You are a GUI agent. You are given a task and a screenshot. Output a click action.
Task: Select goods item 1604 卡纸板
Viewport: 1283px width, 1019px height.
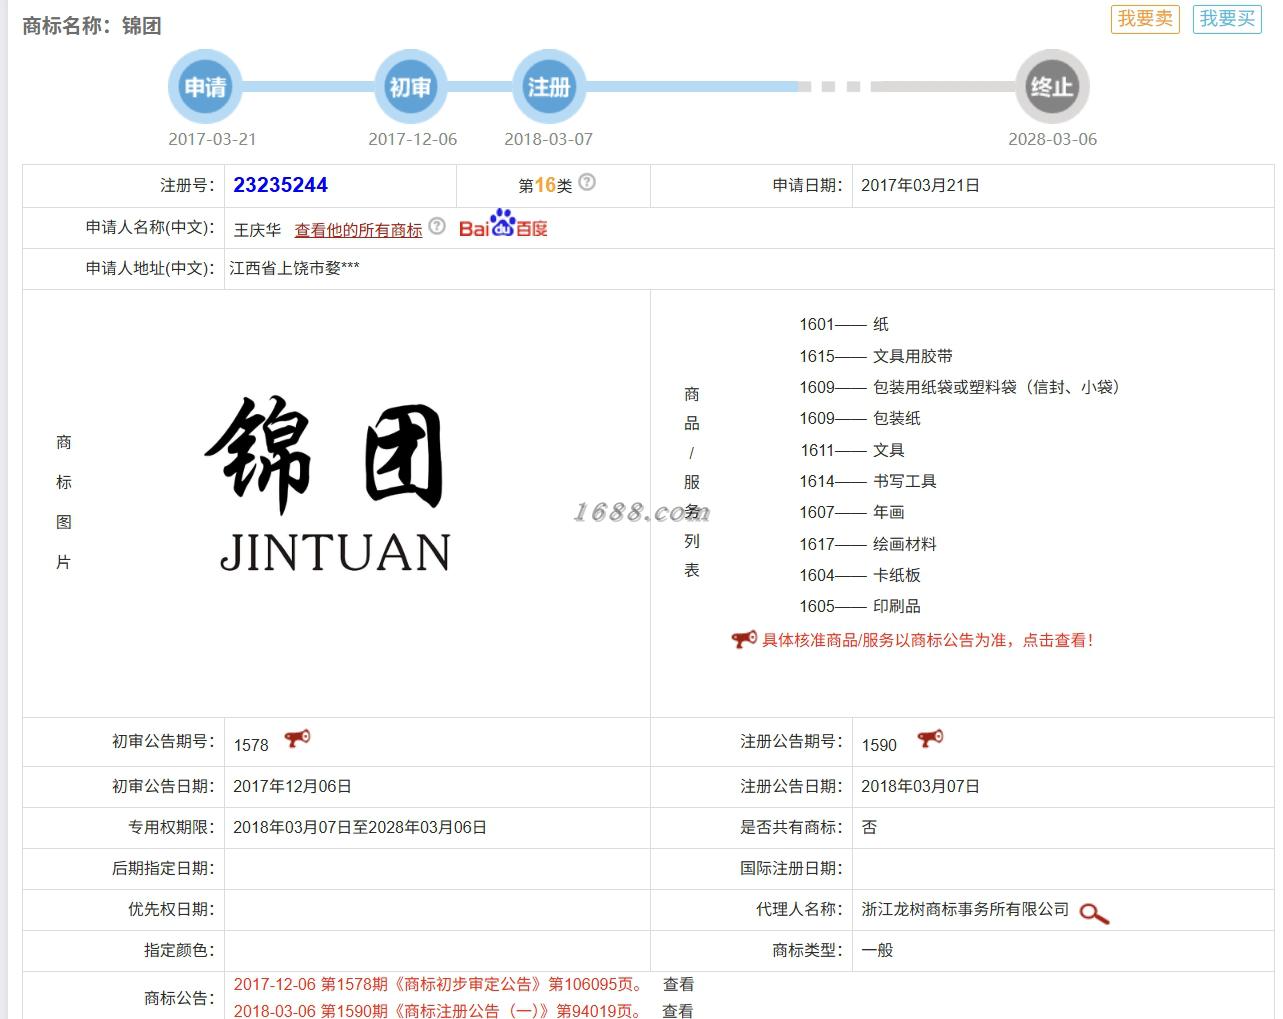[860, 575]
